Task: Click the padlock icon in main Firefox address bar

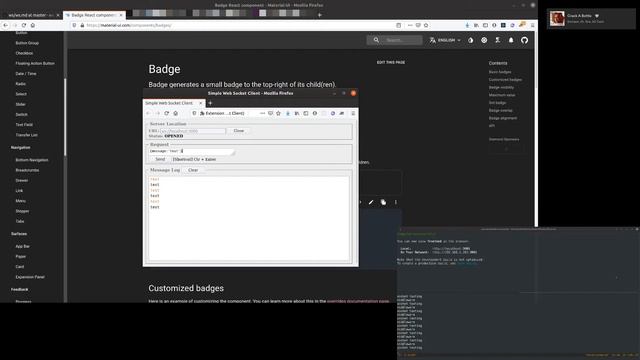Action: (x=82, y=25)
